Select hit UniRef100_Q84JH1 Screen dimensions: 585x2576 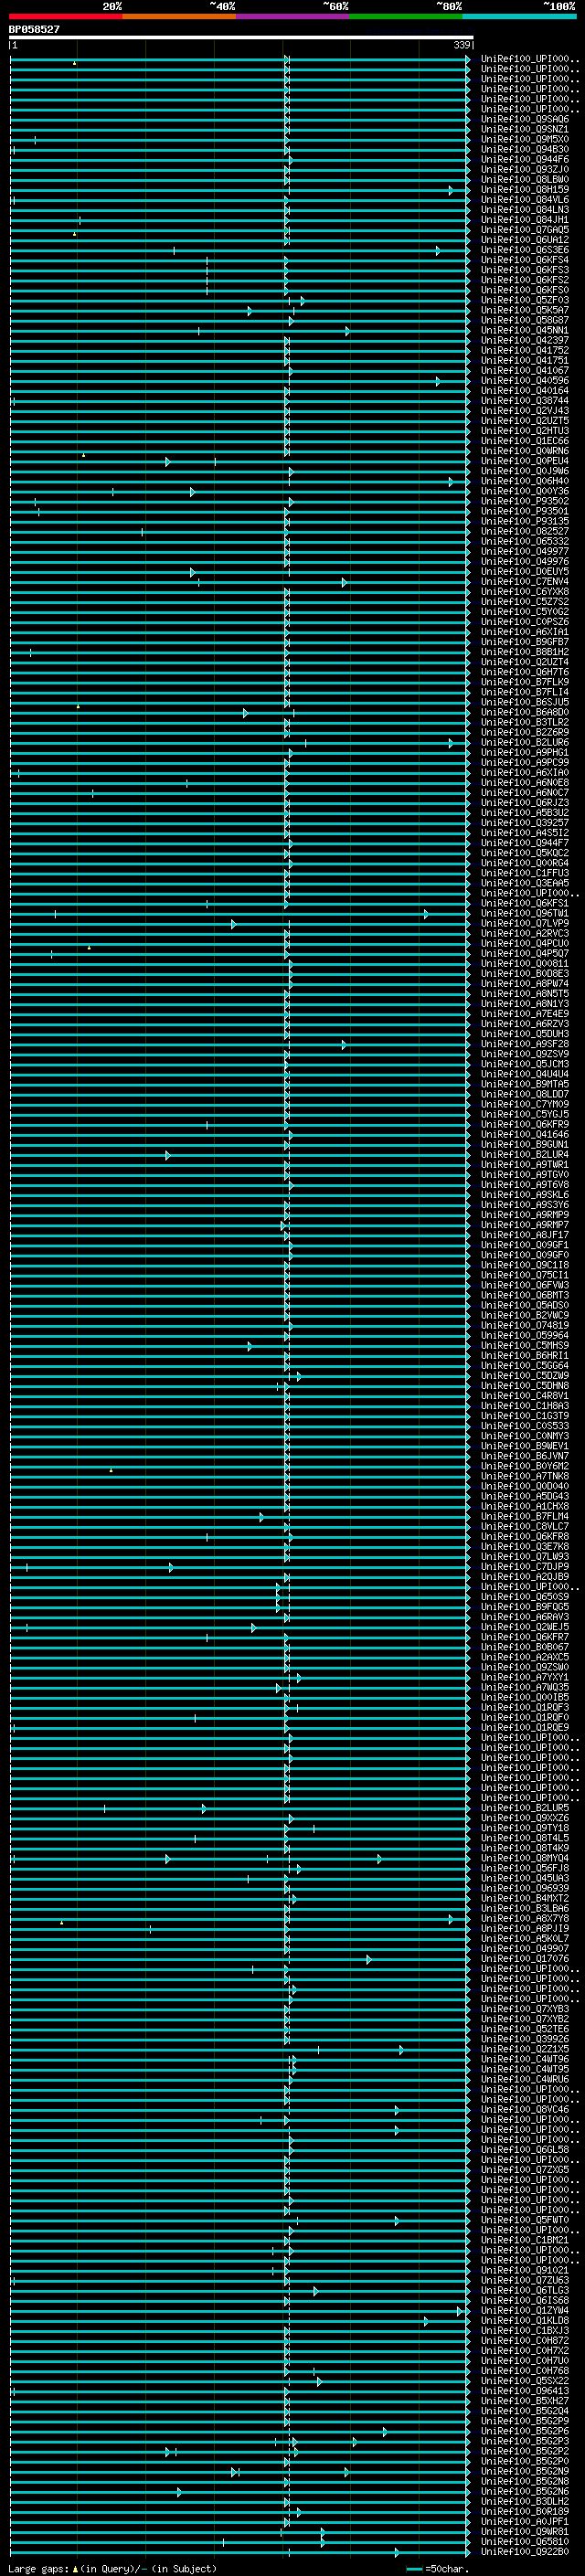[x=524, y=219]
